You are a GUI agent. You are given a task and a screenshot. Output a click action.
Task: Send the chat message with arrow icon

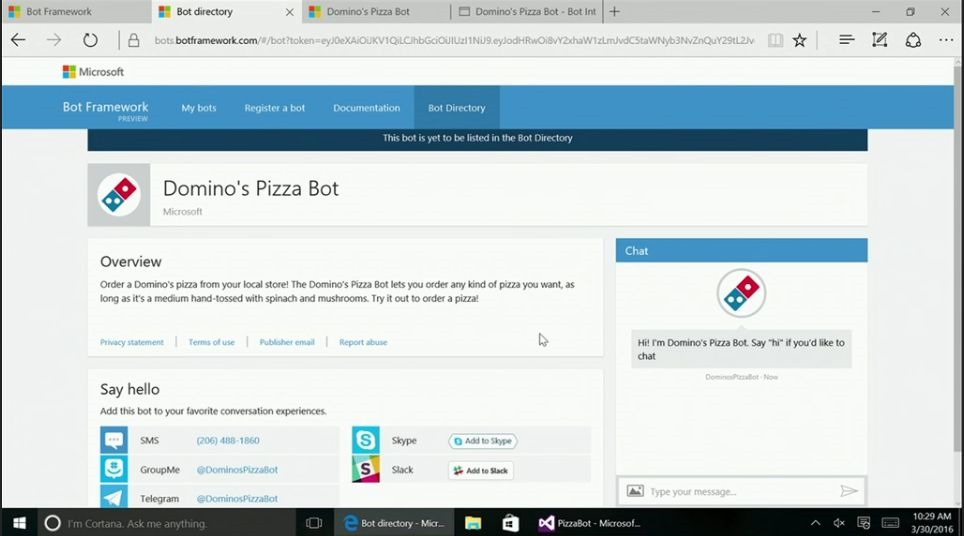tap(849, 491)
